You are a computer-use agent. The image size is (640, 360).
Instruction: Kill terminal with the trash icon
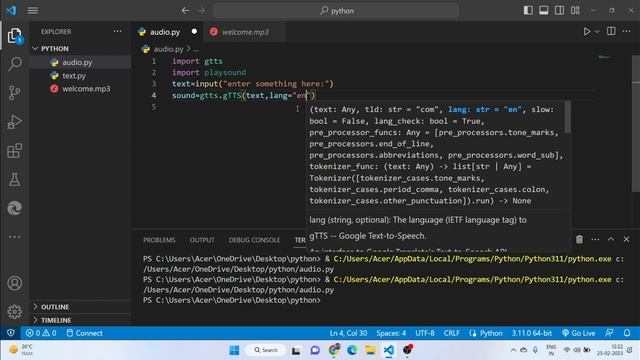point(579,240)
